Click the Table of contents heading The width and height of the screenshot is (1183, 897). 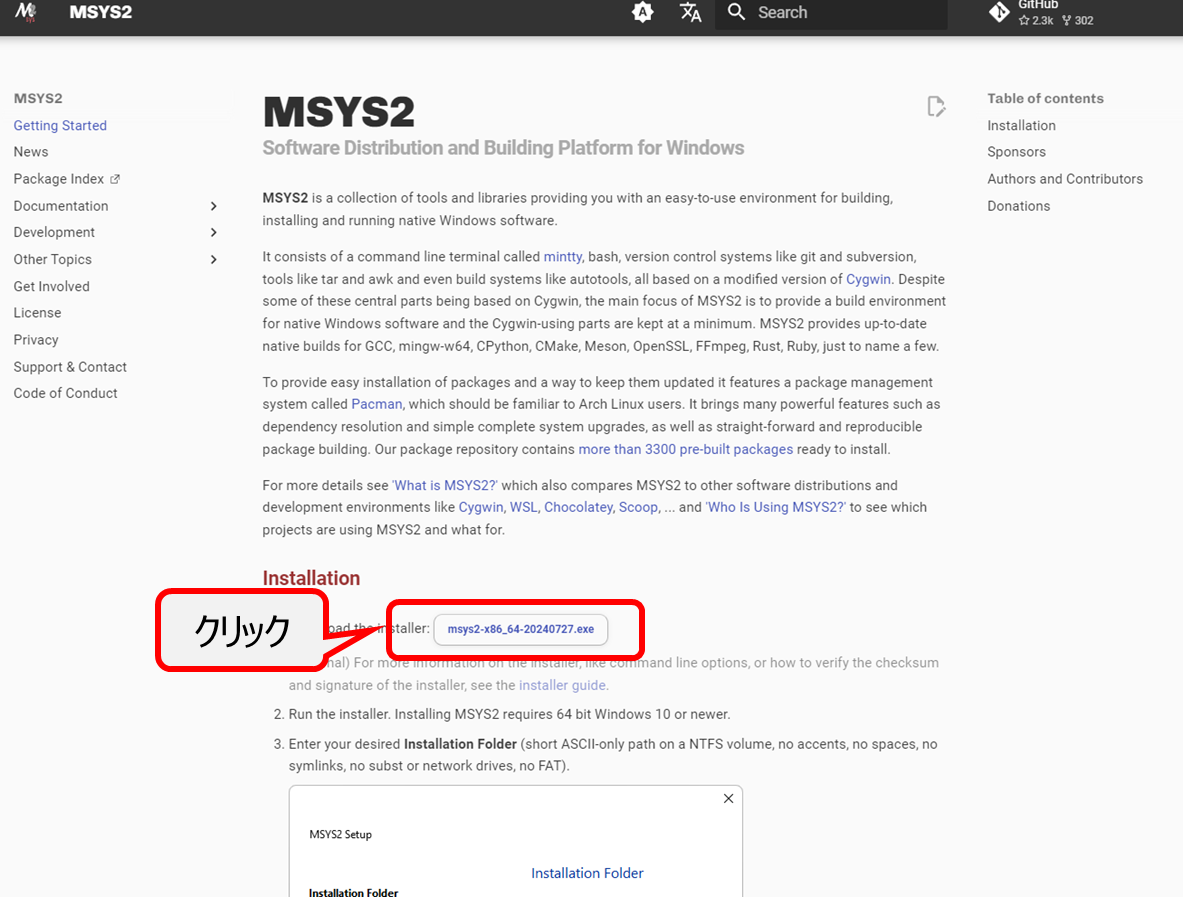(1045, 98)
